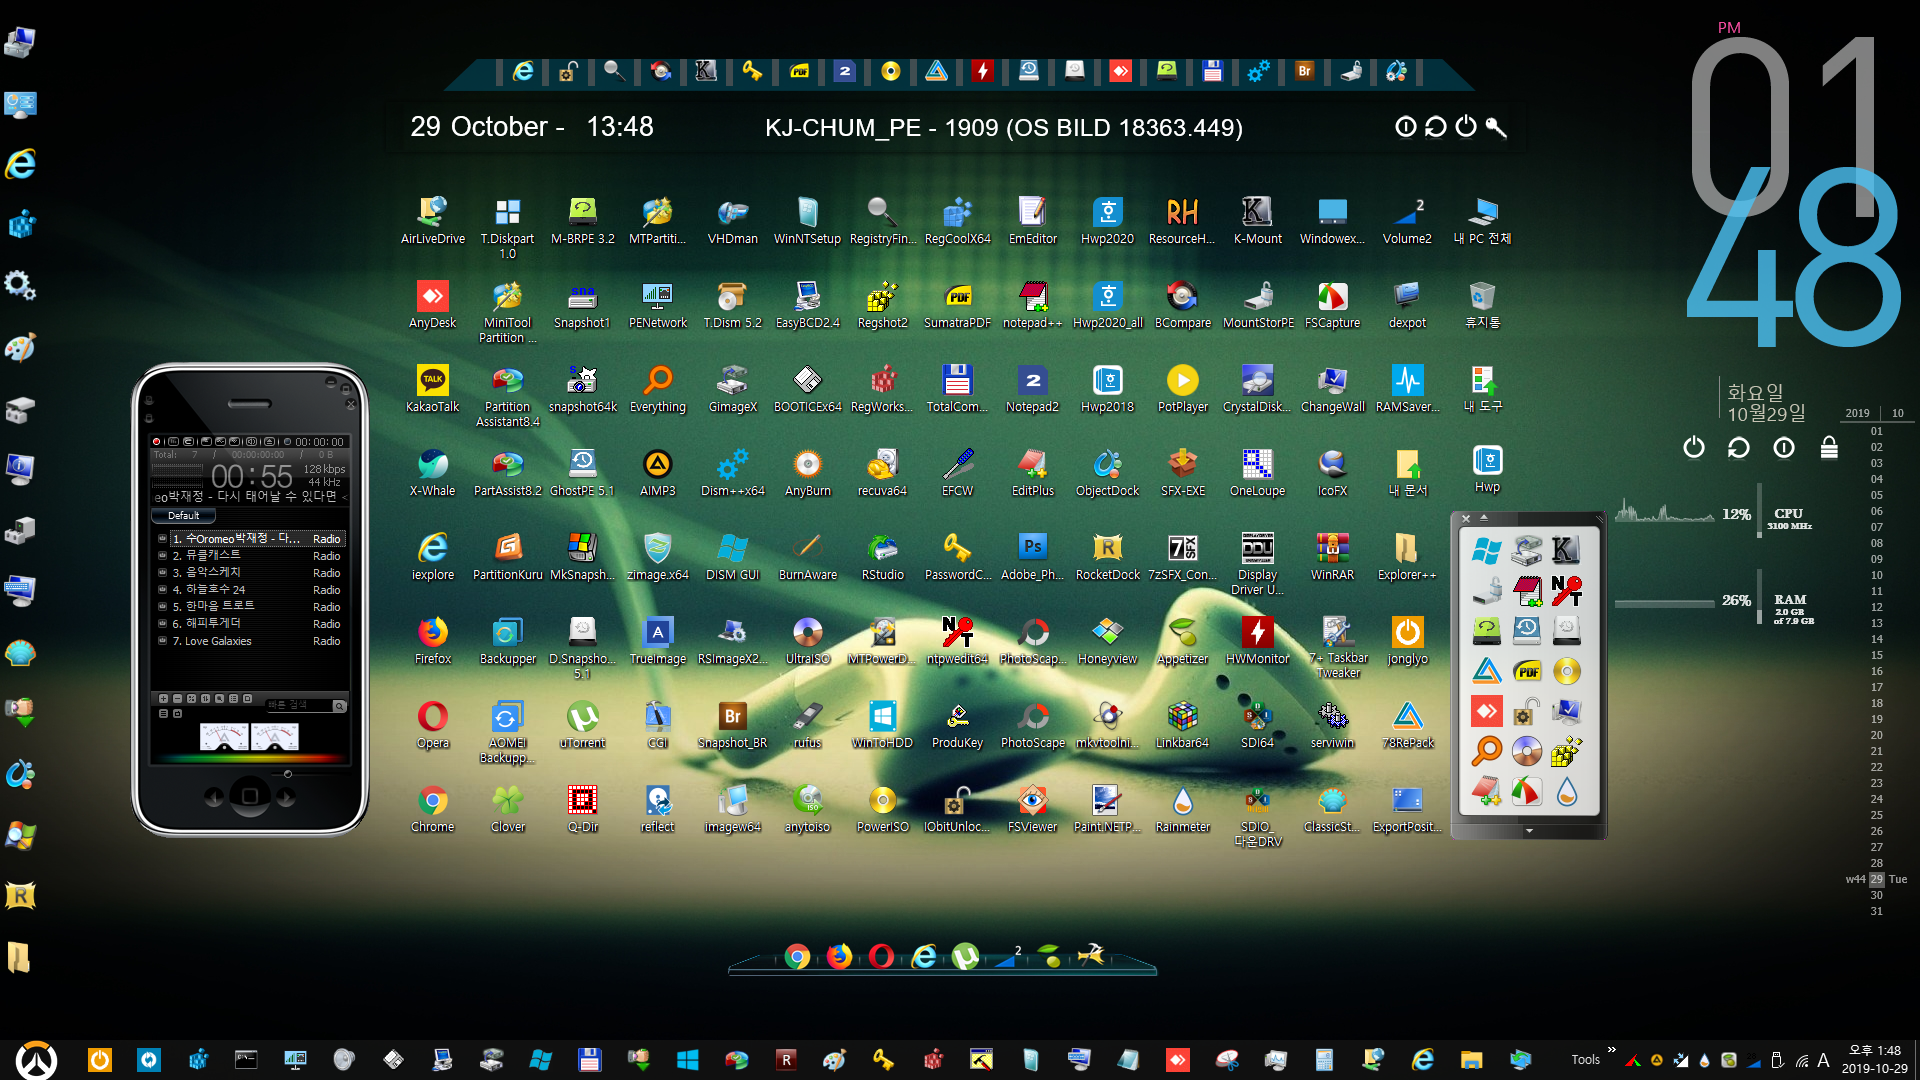1920x1080 pixels.
Task: Click the Opera icon in the bottom dock
Action: pos(881,957)
